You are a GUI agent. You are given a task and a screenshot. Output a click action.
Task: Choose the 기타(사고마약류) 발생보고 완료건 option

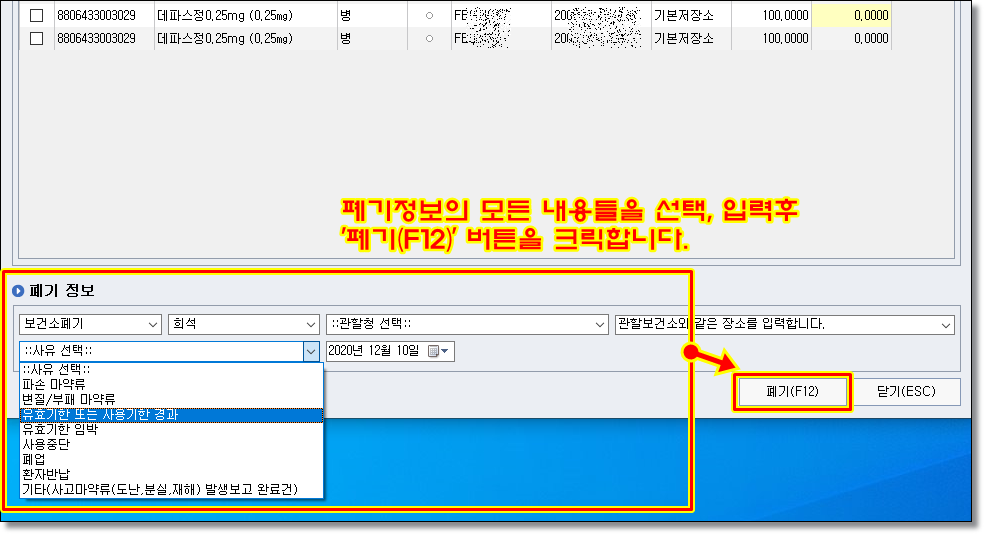158,489
